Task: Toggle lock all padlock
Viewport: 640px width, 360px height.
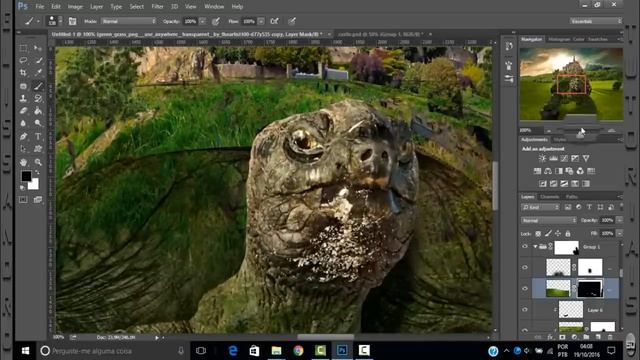Action: point(568,233)
